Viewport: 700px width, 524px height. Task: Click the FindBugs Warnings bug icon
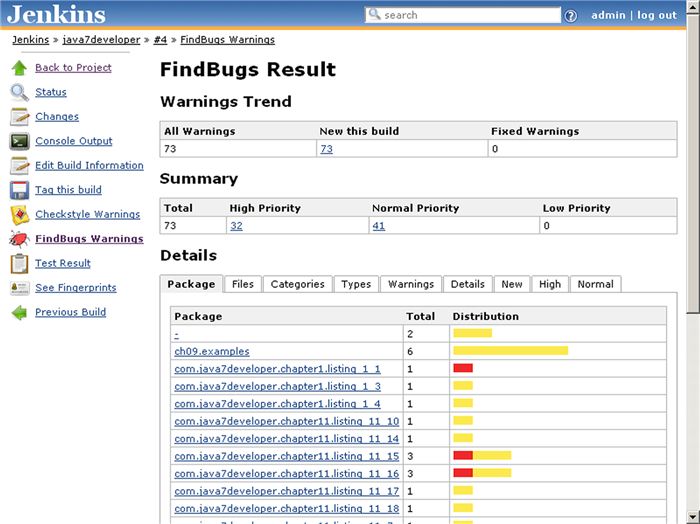(x=19, y=239)
